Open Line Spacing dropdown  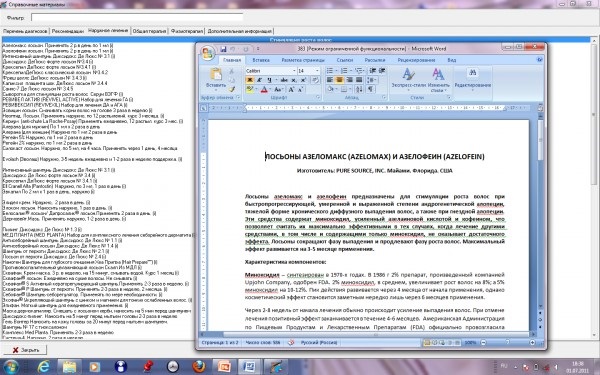click(371, 80)
